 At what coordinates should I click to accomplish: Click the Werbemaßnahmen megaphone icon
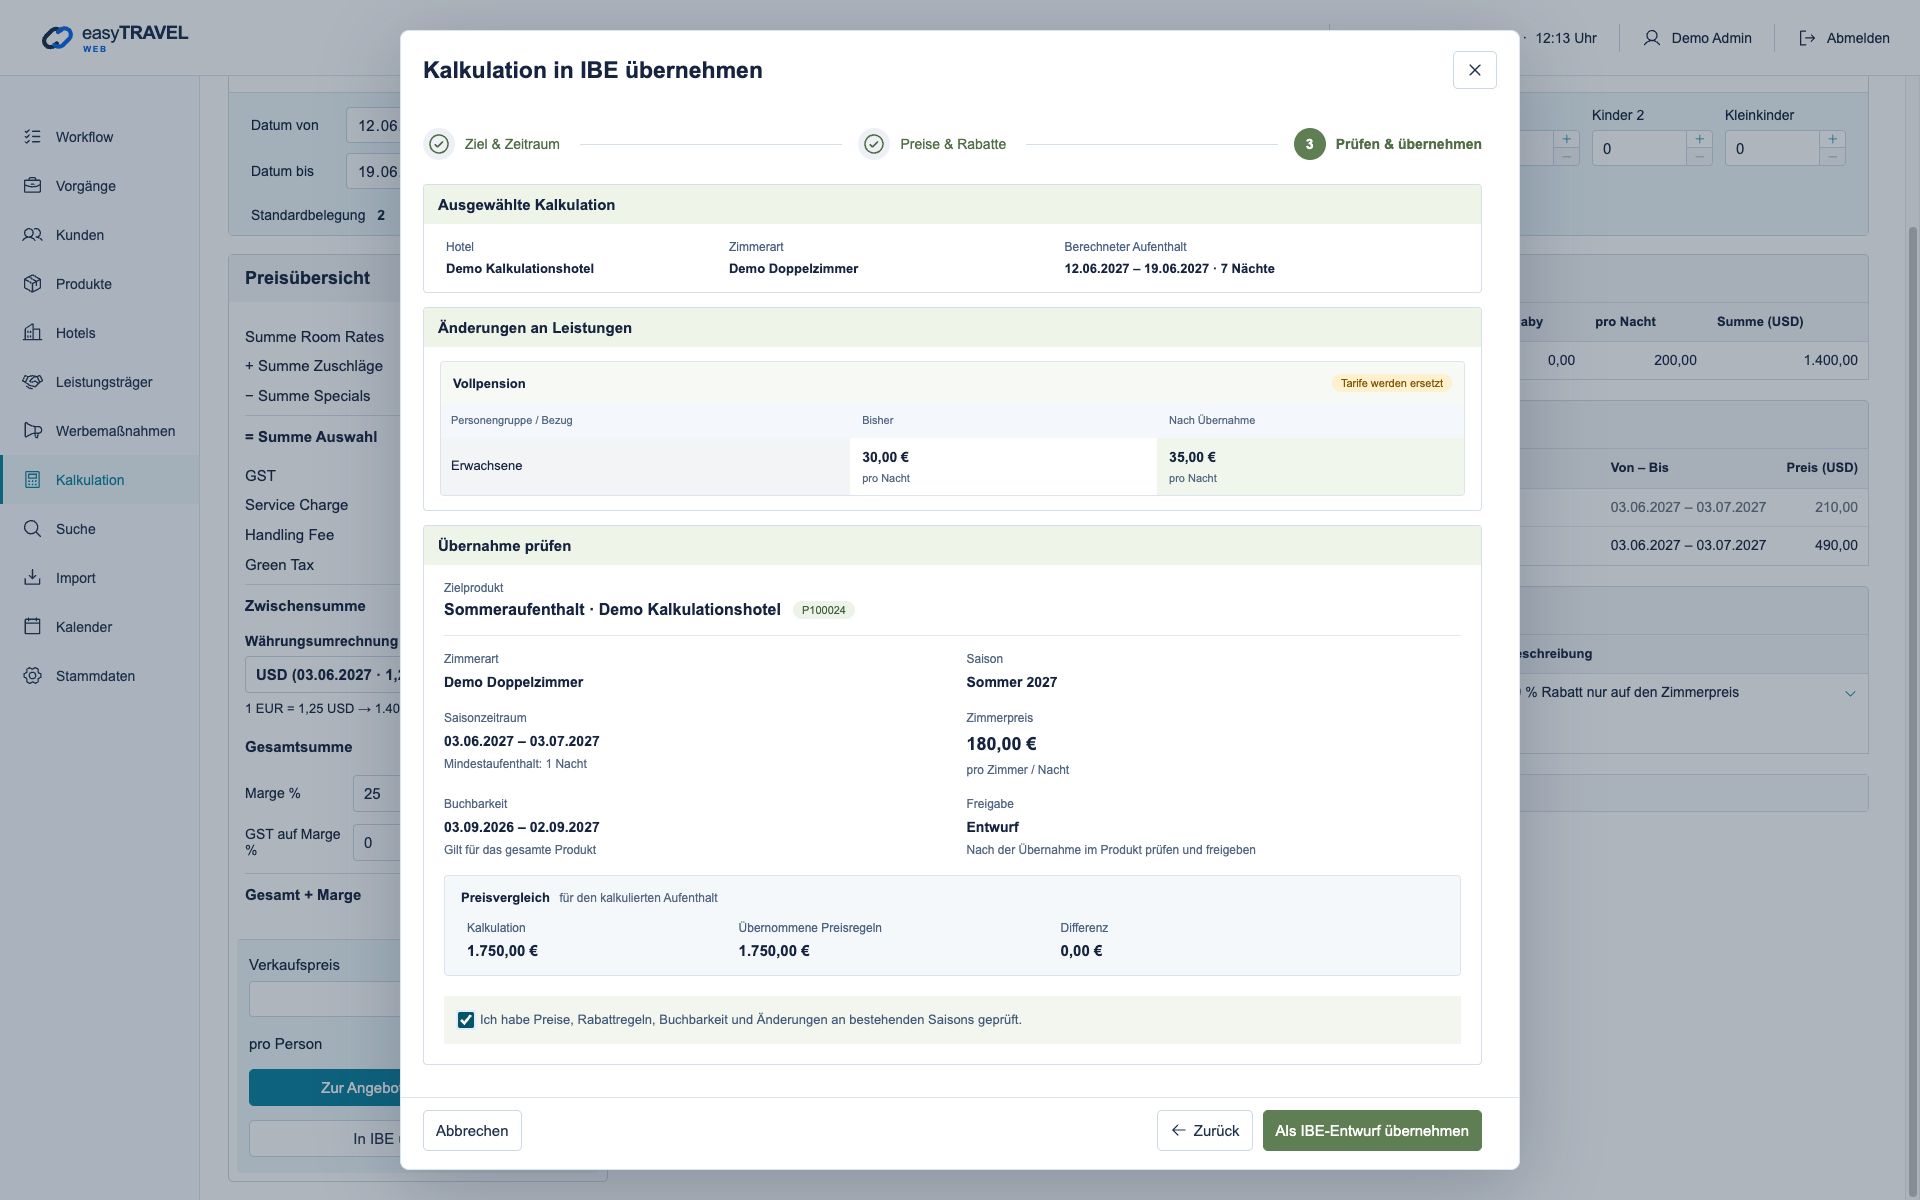(33, 431)
